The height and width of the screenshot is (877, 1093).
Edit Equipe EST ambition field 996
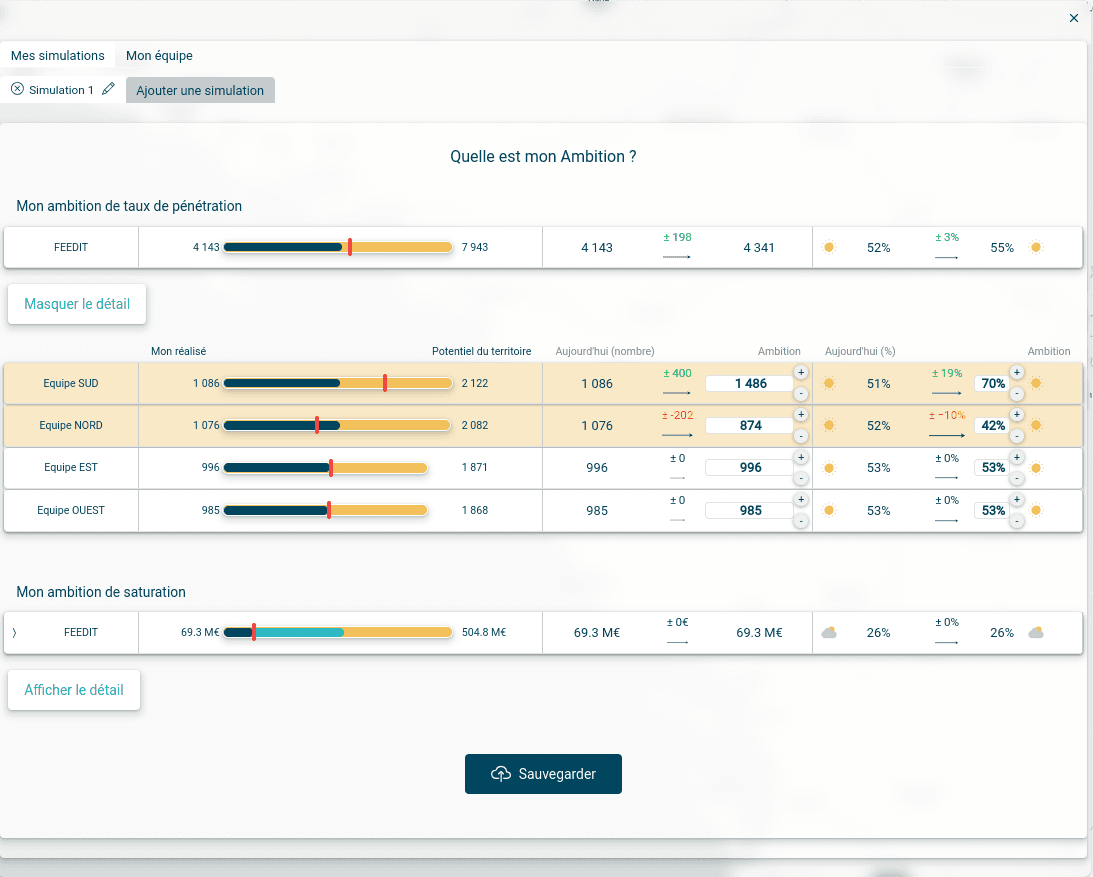pos(750,468)
